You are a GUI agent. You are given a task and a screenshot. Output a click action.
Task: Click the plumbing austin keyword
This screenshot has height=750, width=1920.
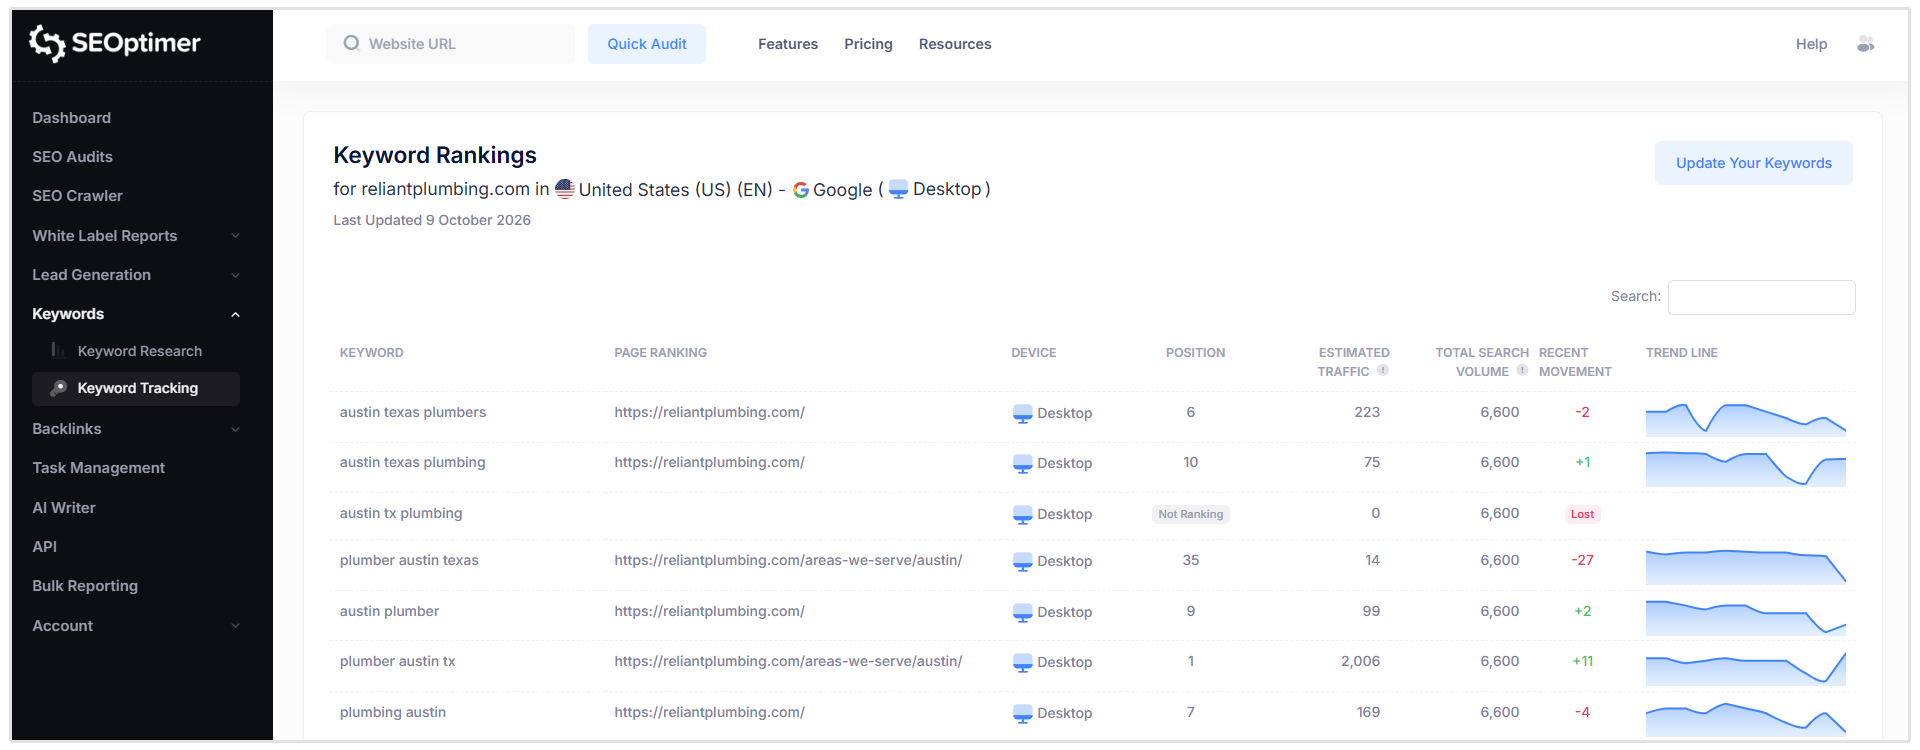coord(393,712)
